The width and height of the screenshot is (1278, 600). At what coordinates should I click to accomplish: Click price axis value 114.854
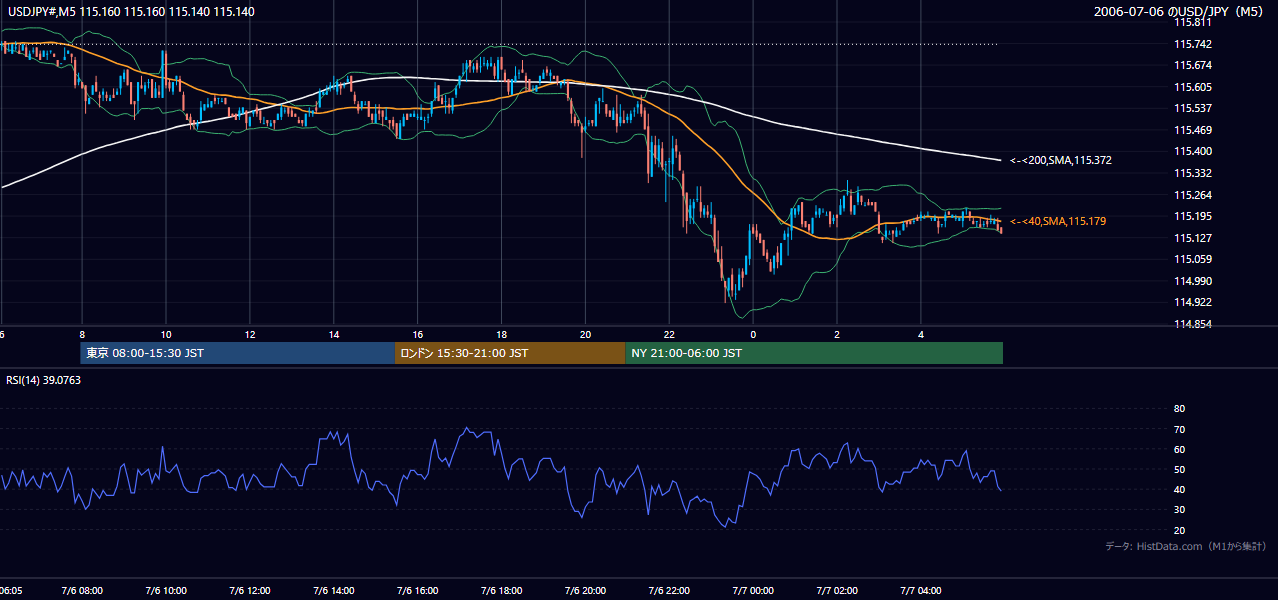tap(1194, 324)
